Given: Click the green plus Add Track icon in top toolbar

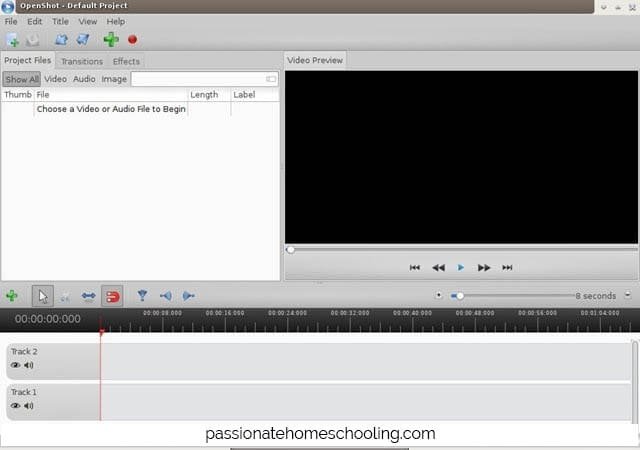Looking at the screenshot, I should click(x=111, y=40).
